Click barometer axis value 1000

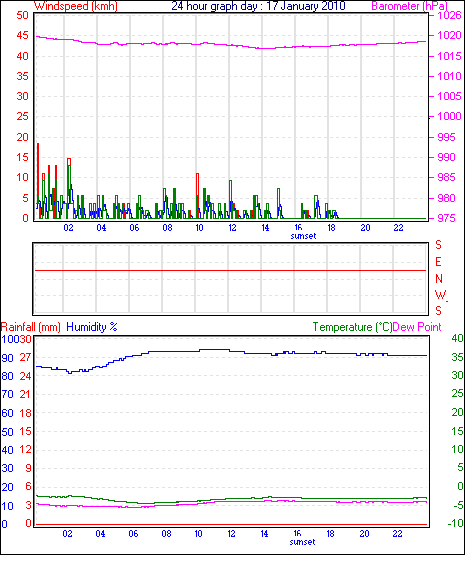pyautogui.click(x=449, y=116)
